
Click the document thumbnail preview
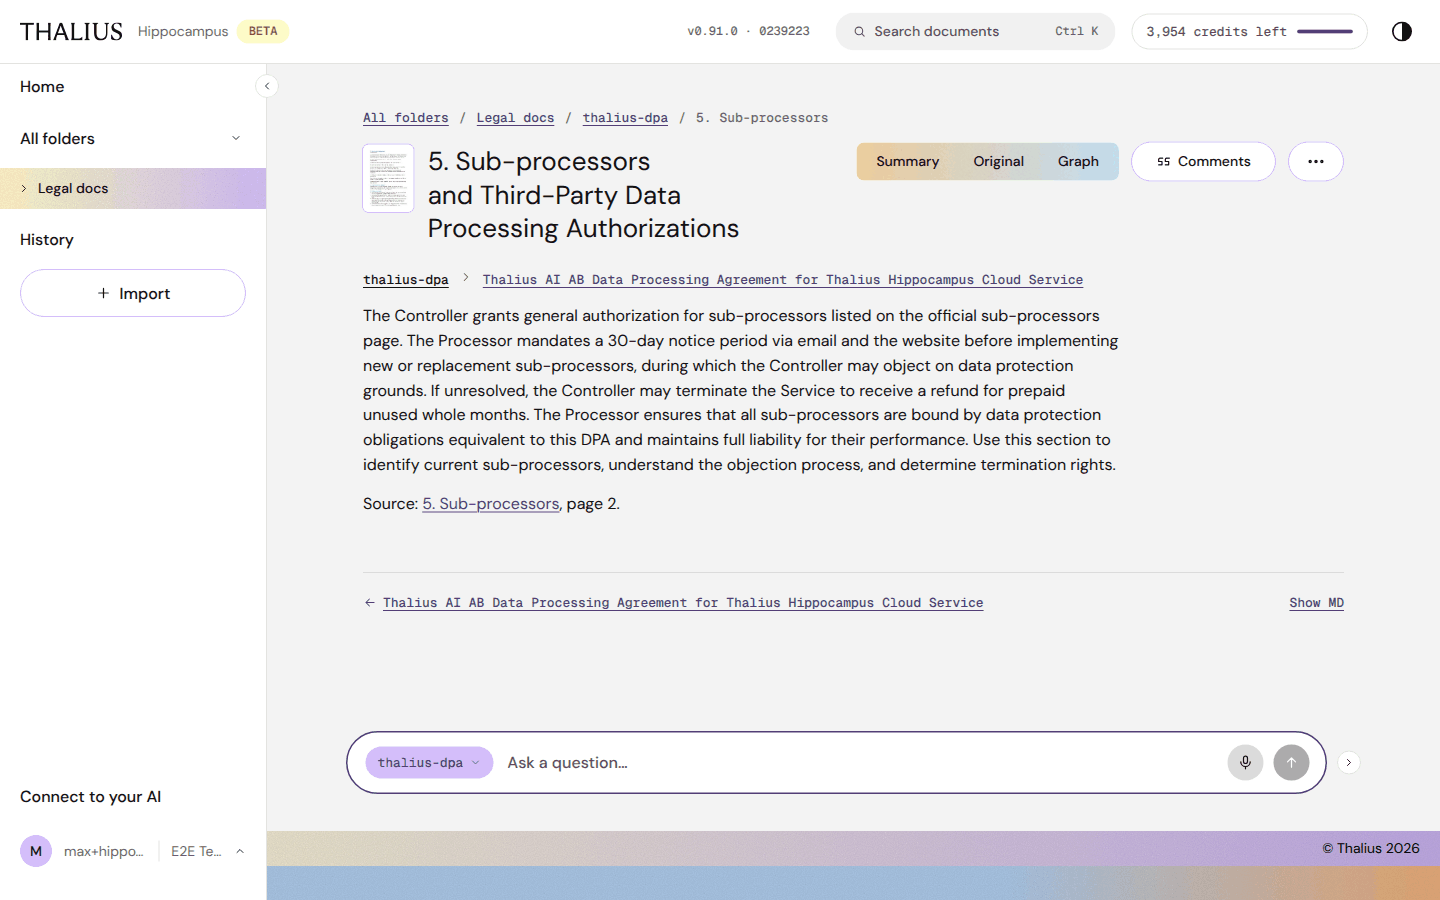tap(388, 178)
